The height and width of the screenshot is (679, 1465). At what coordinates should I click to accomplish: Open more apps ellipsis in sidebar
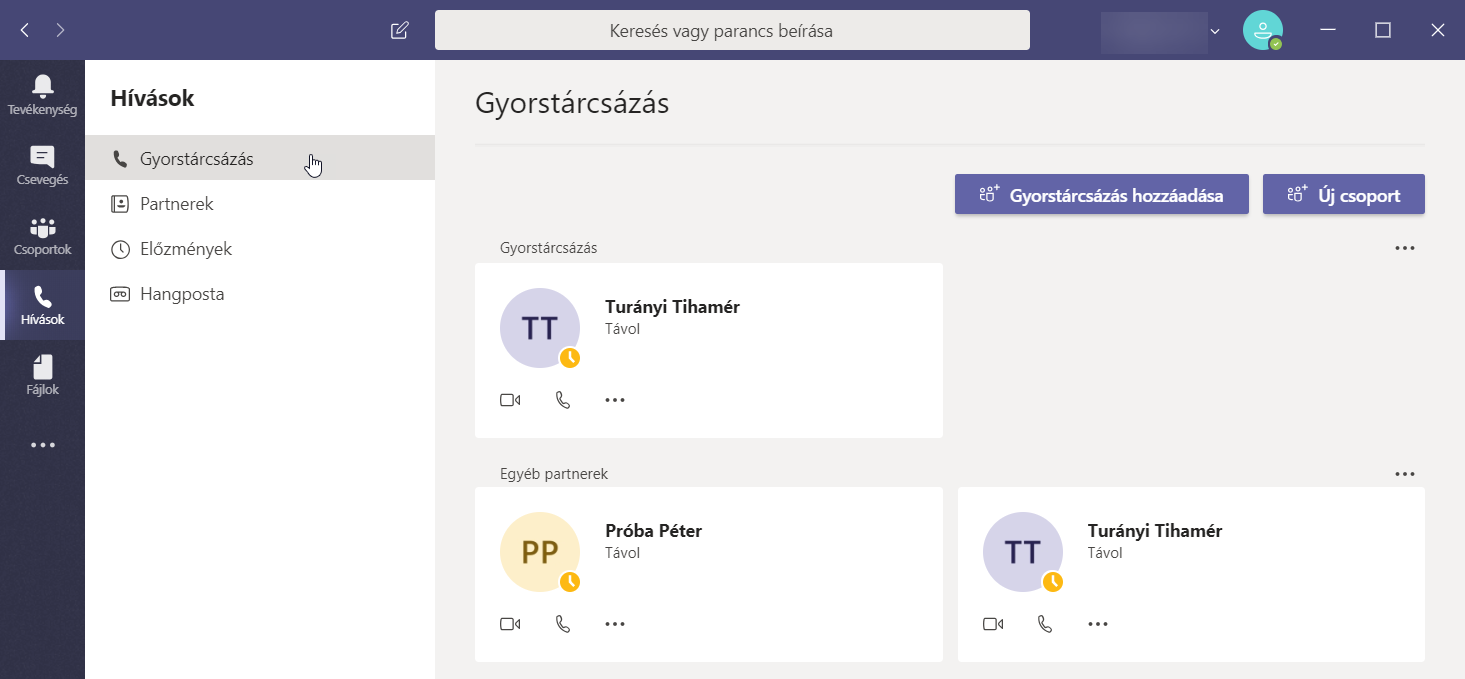[x=42, y=445]
